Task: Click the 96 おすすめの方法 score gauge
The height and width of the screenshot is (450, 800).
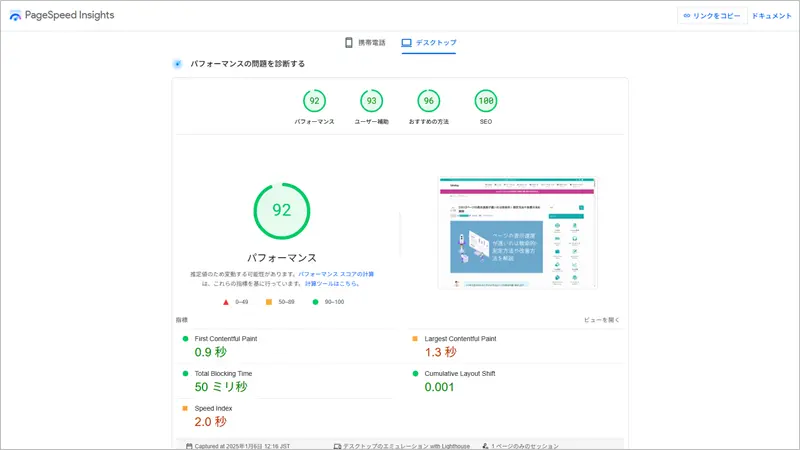Action: (429, 101)
